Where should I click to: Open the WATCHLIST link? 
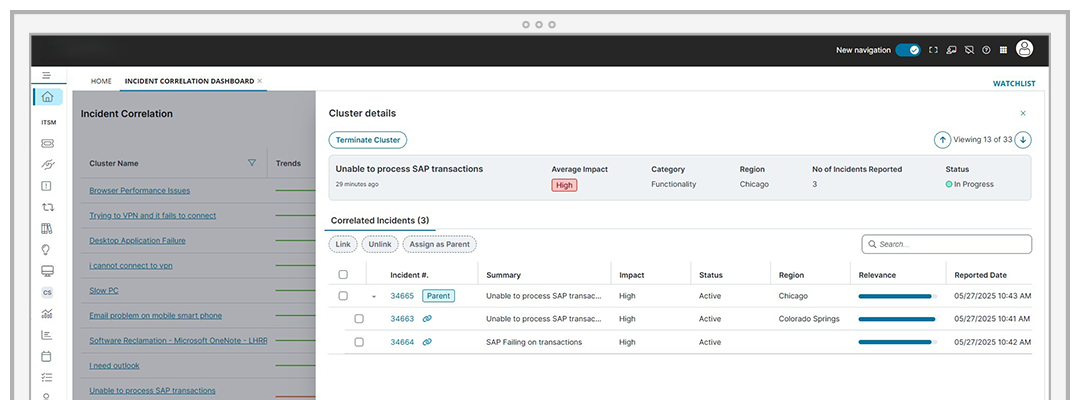[x=1014, y=84]
